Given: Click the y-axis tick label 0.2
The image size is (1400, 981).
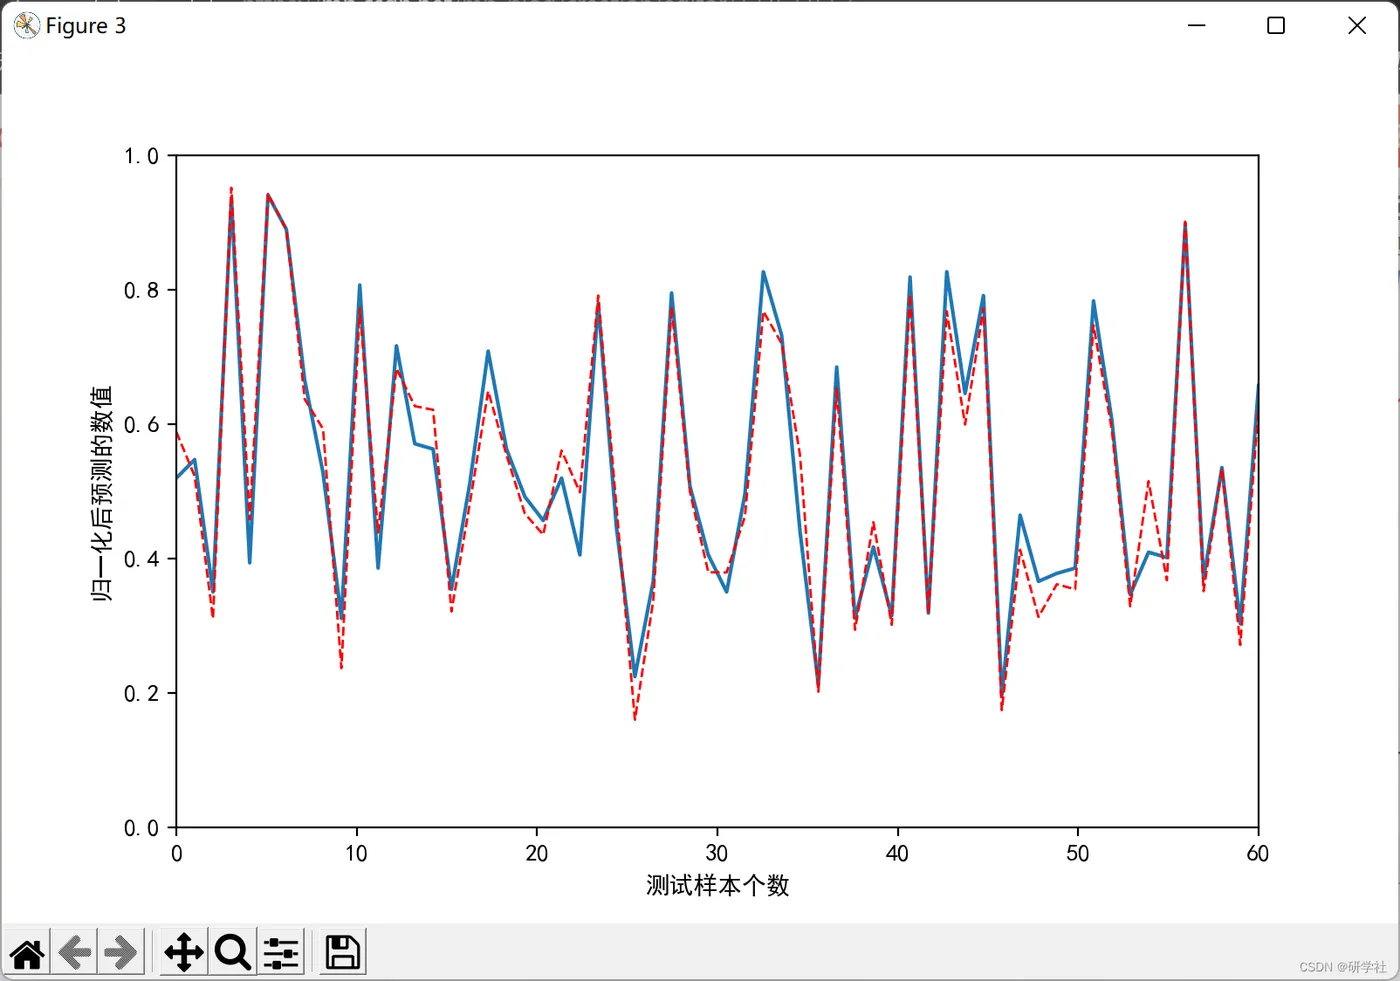Looking at the screenshot, I should pyautogui.click(x=141, y=693).
